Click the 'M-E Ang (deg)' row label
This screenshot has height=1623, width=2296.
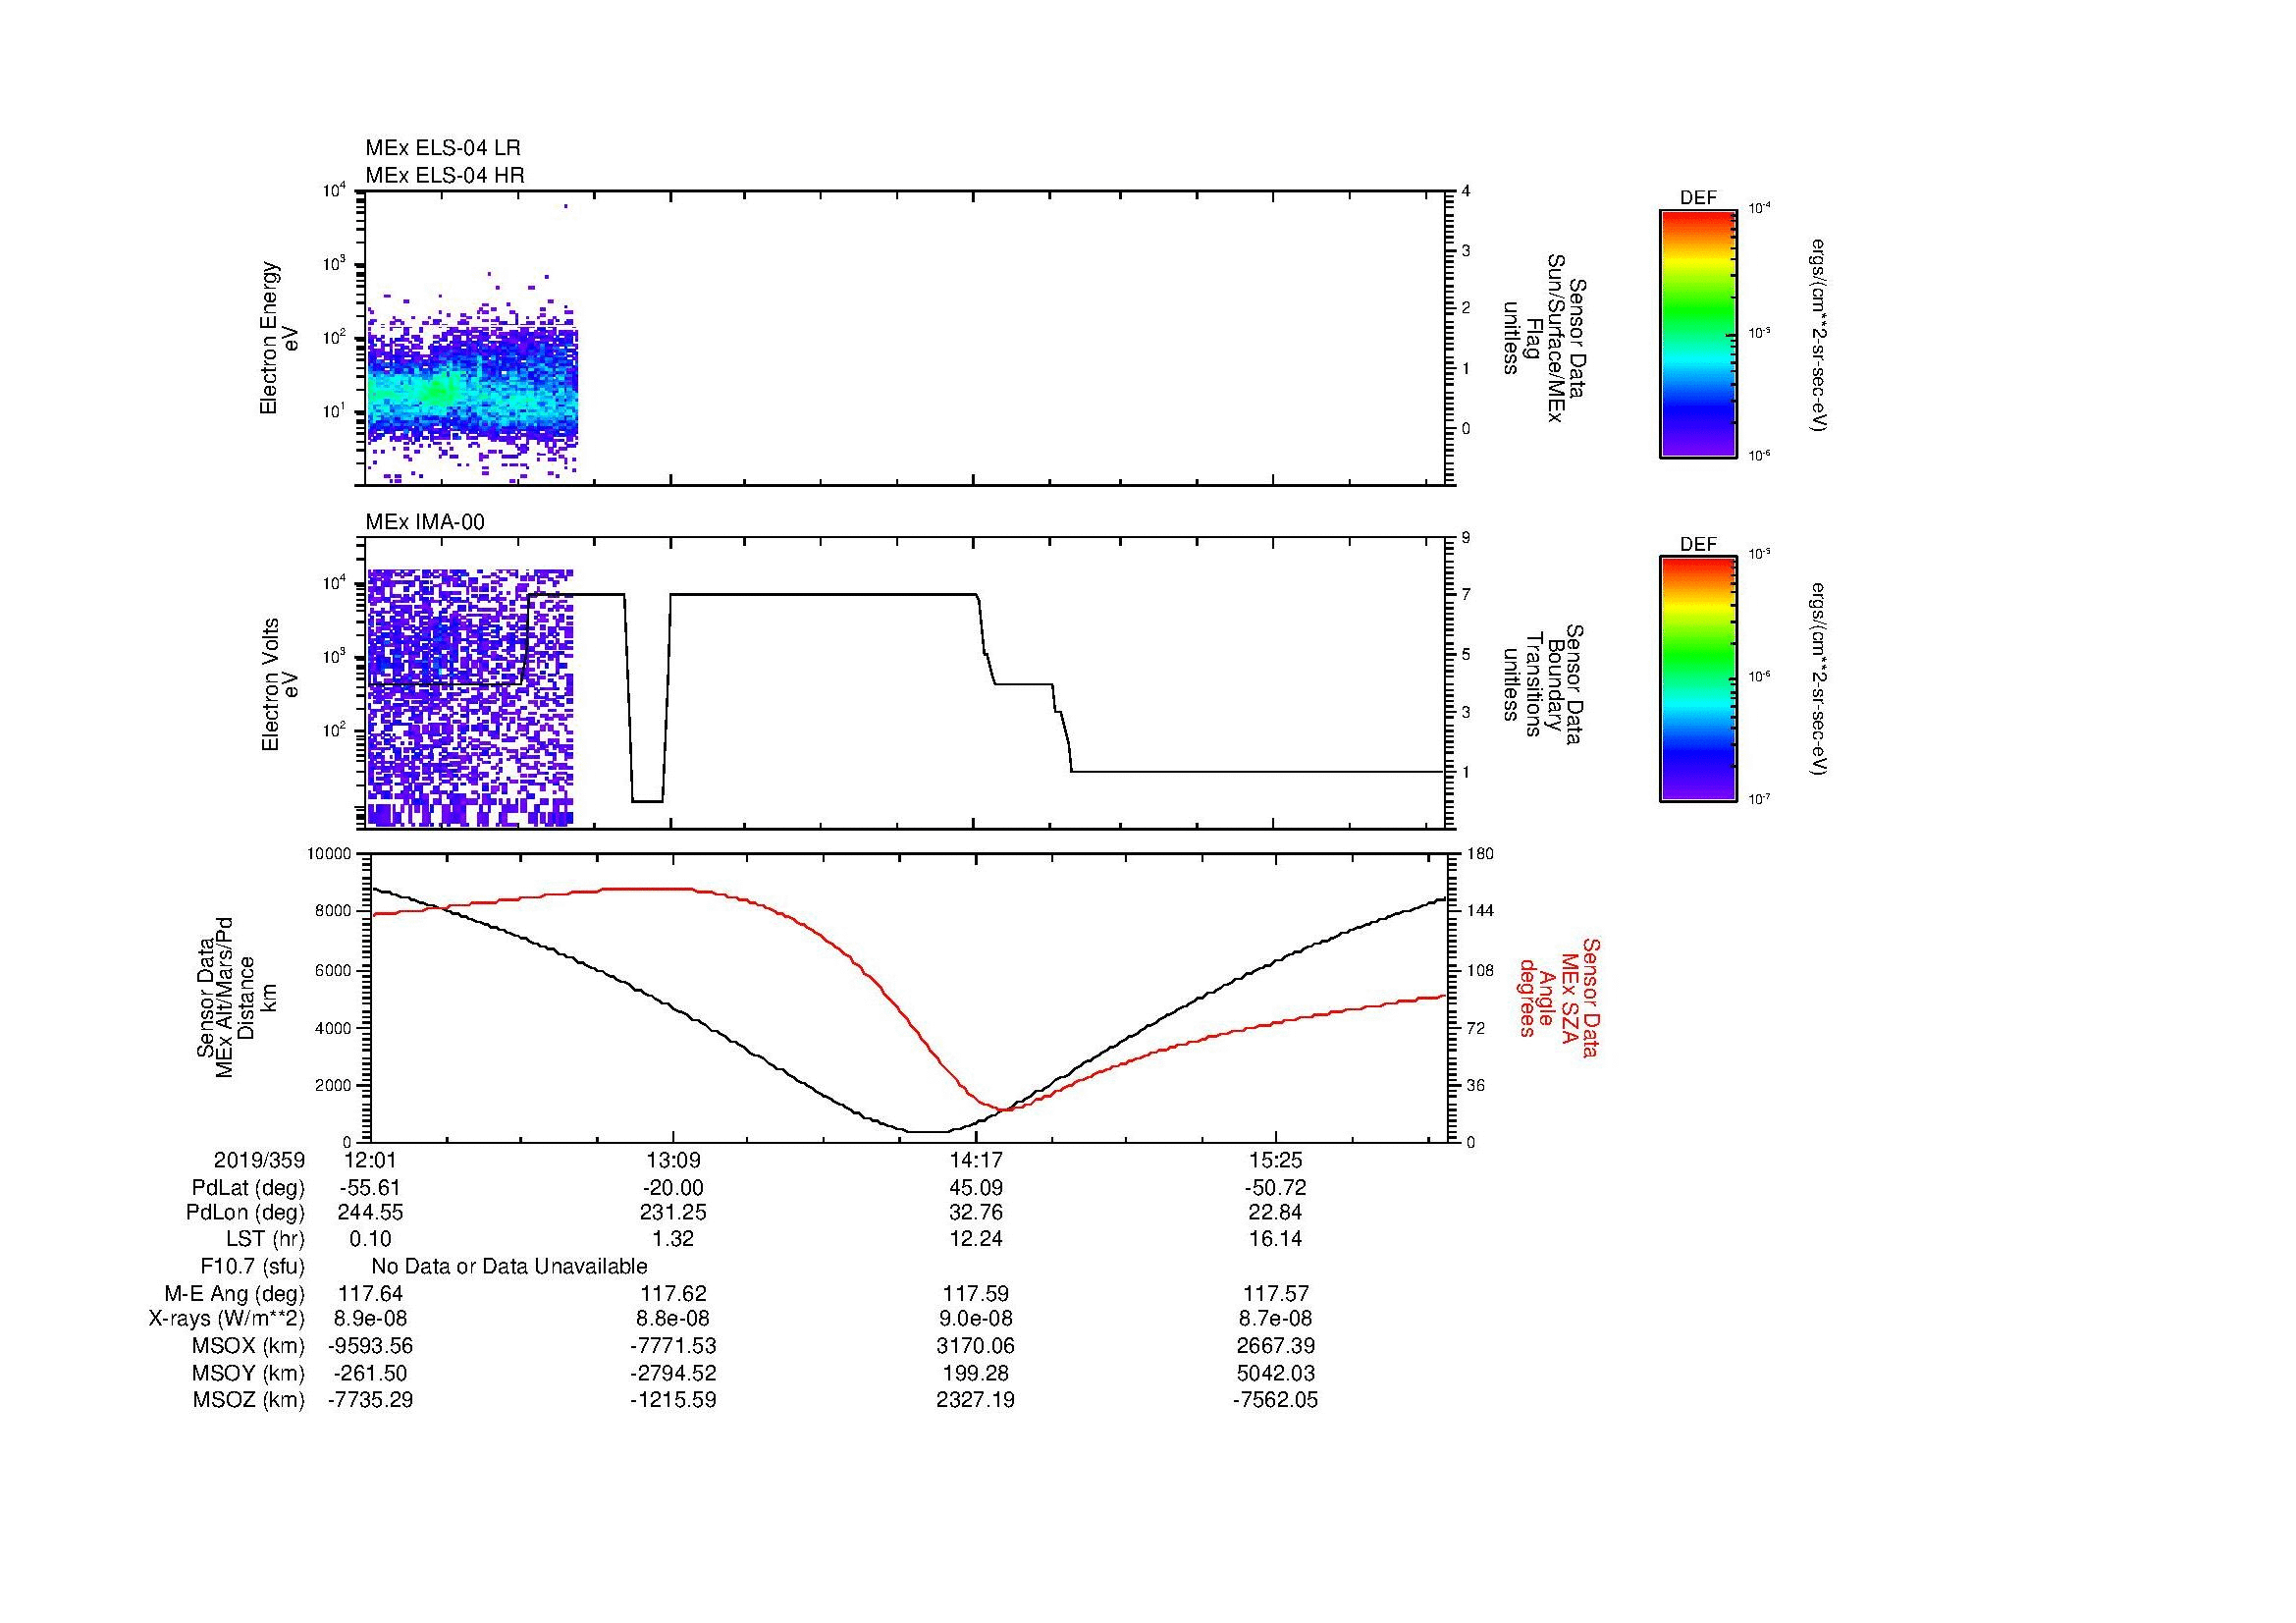(x=235, y=1294)
